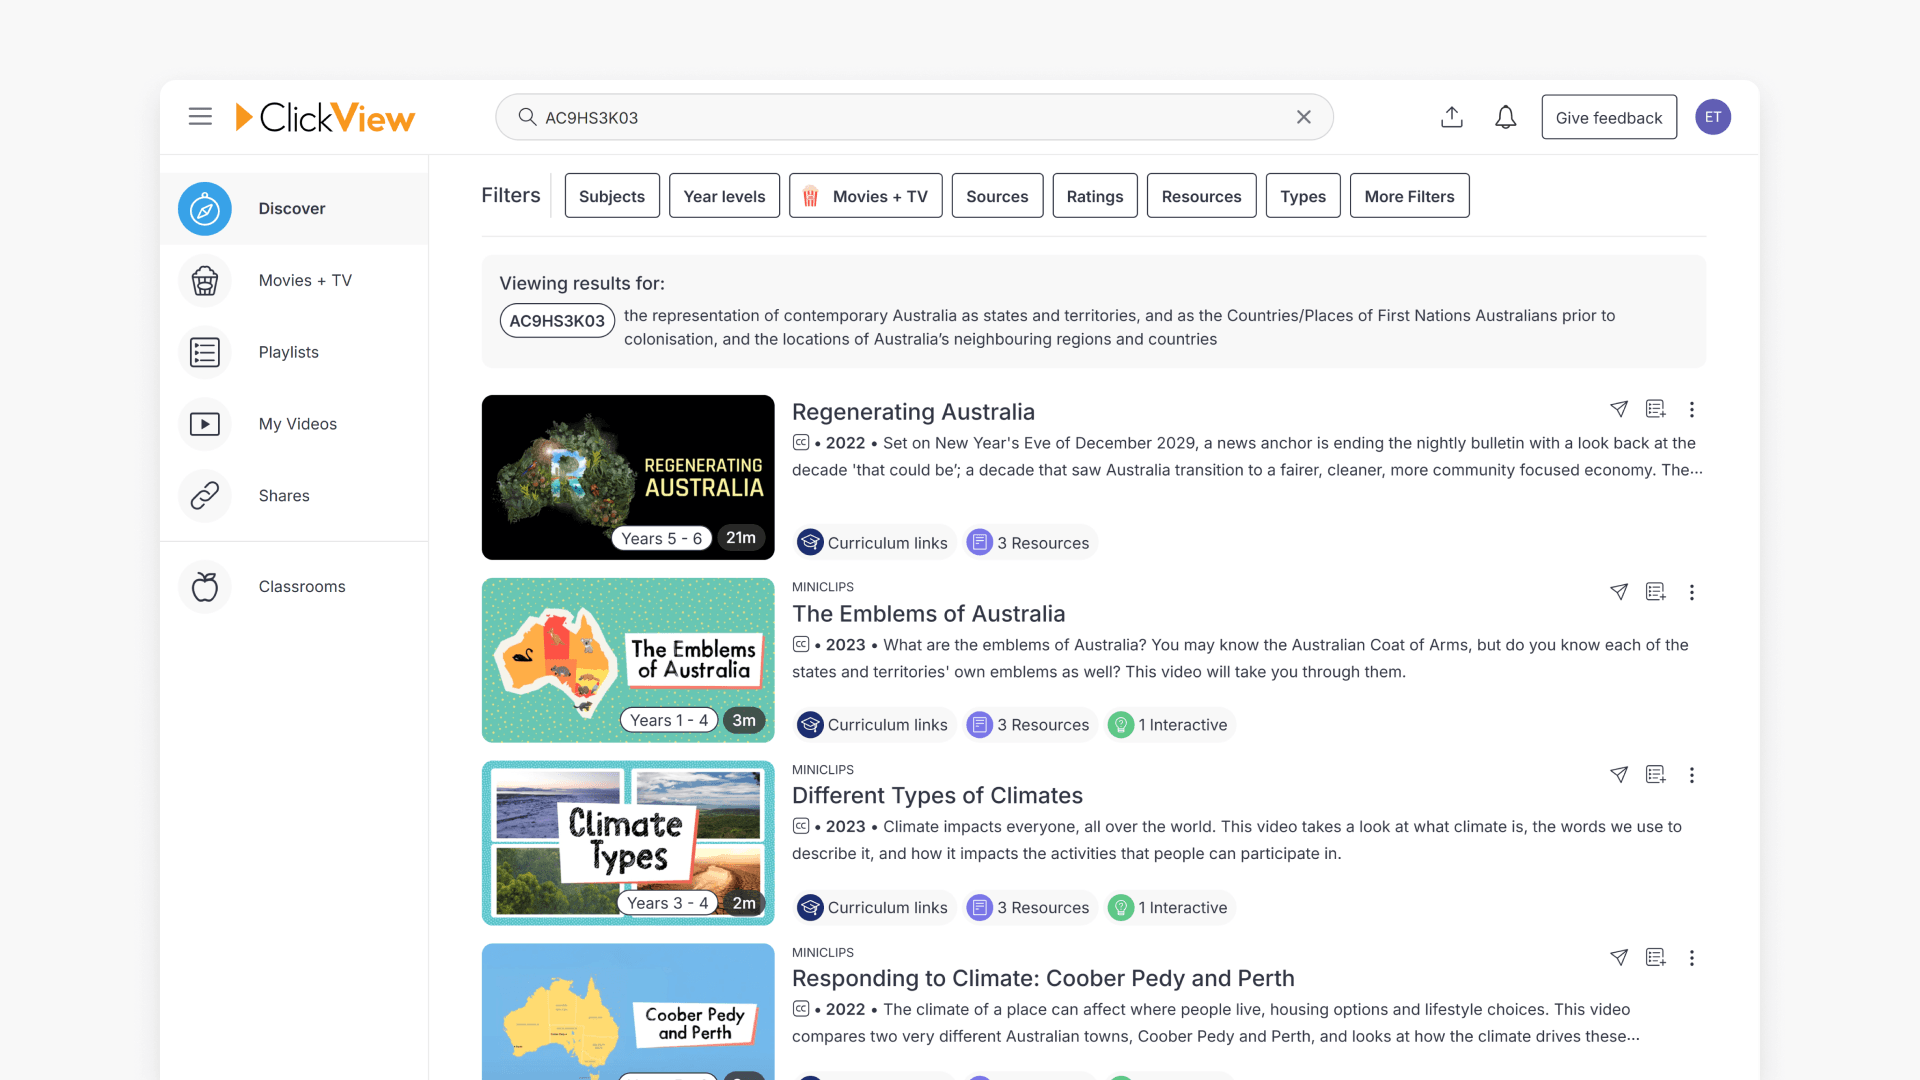The height and width of the screenshot is (1080, 1920).
Task: Select the Movies + TV popcorn icon in sidebar
Action: [204, 281]
